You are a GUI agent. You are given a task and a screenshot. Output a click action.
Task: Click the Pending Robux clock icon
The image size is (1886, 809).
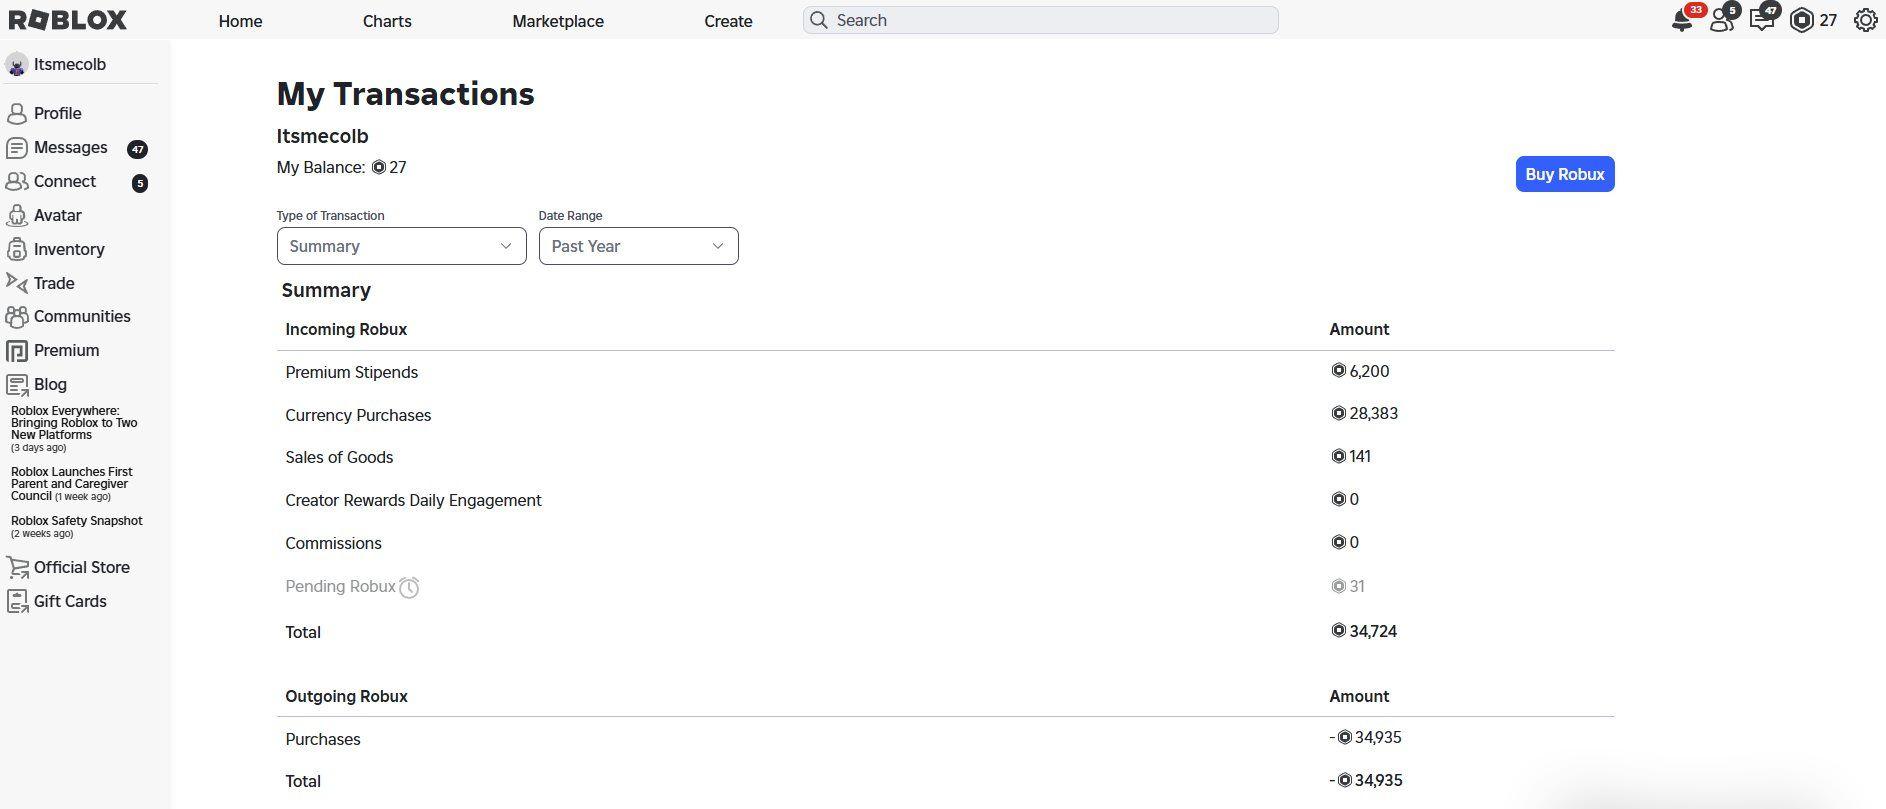click(409, 588)
